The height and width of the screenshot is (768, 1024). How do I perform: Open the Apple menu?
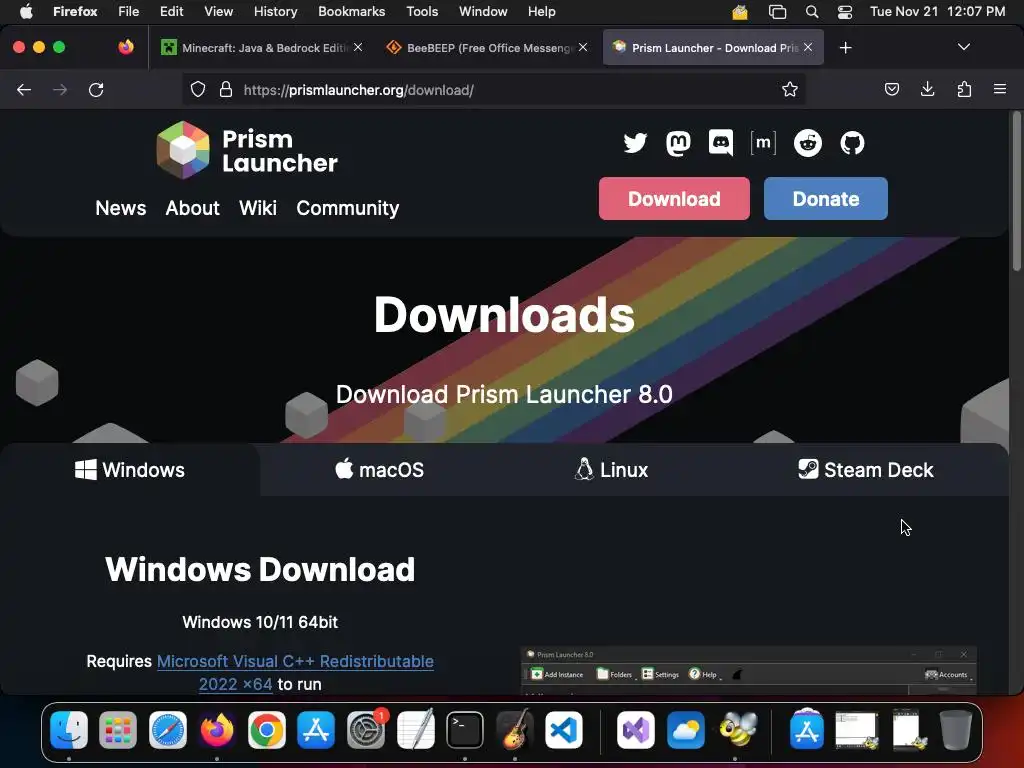(26, 12)
